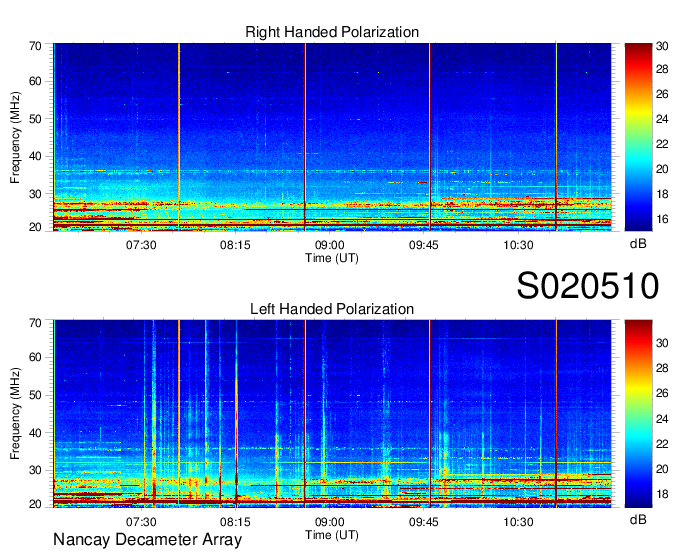
Task: Click 40 MHz tick of Right Handed plot
Action: pyautogui.click(x=35, y=156)
